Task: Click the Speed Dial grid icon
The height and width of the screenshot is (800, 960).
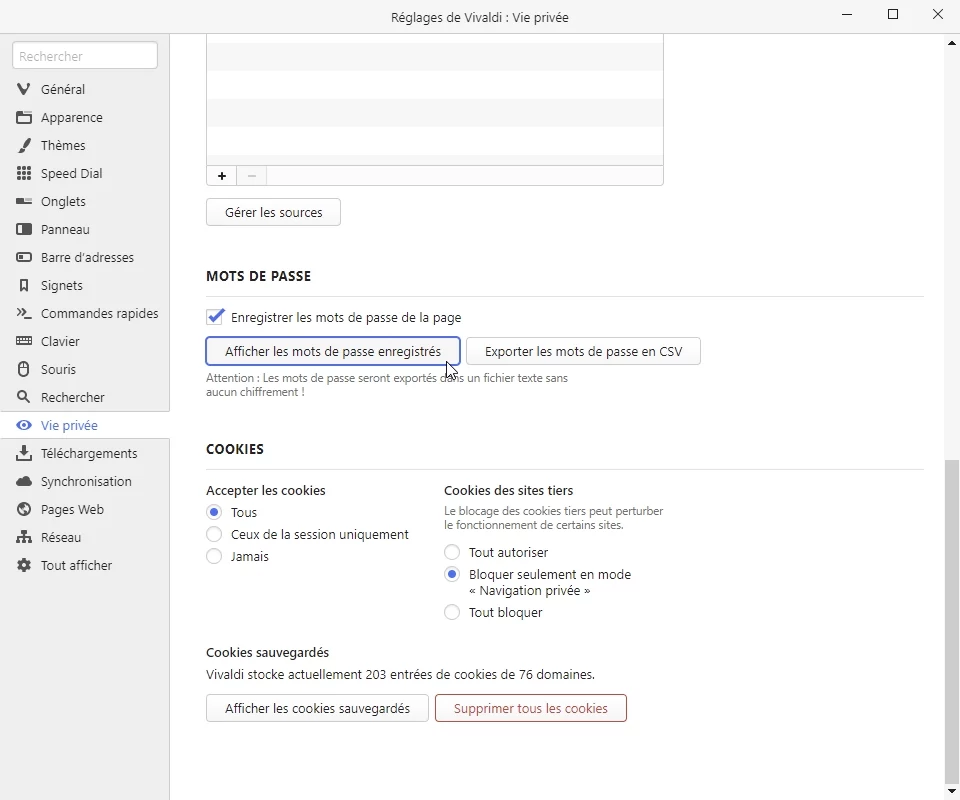Action: coord(24,173)
